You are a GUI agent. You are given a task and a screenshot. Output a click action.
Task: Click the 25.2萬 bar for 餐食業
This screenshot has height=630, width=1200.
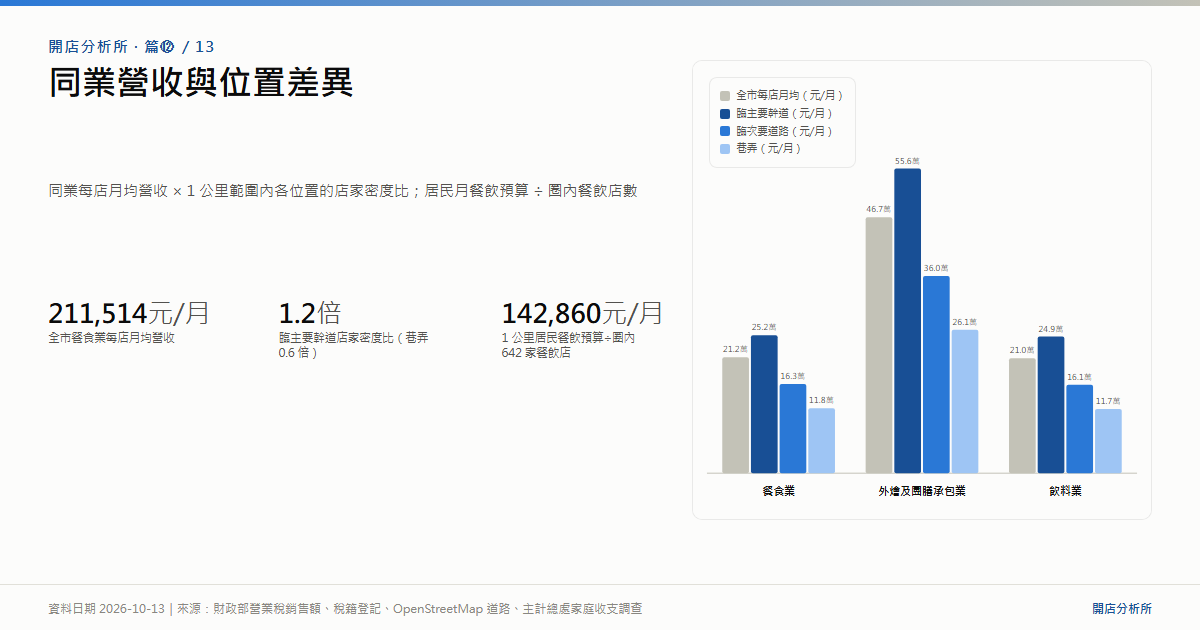pos(764,404)
